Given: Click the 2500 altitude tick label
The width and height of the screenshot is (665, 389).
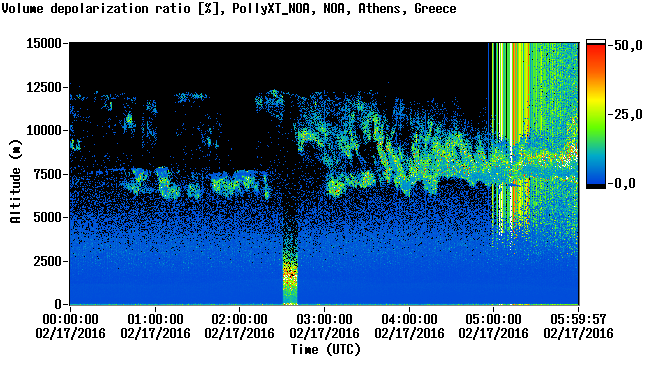Looking at the screenshot, I should coord(47,261).
